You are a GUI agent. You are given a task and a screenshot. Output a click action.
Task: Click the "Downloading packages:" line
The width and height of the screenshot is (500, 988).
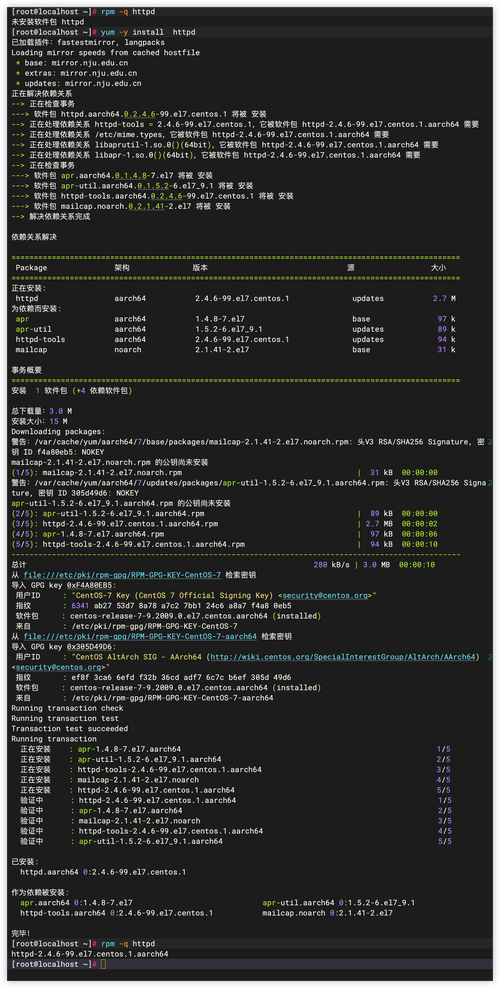click(59, 432)
